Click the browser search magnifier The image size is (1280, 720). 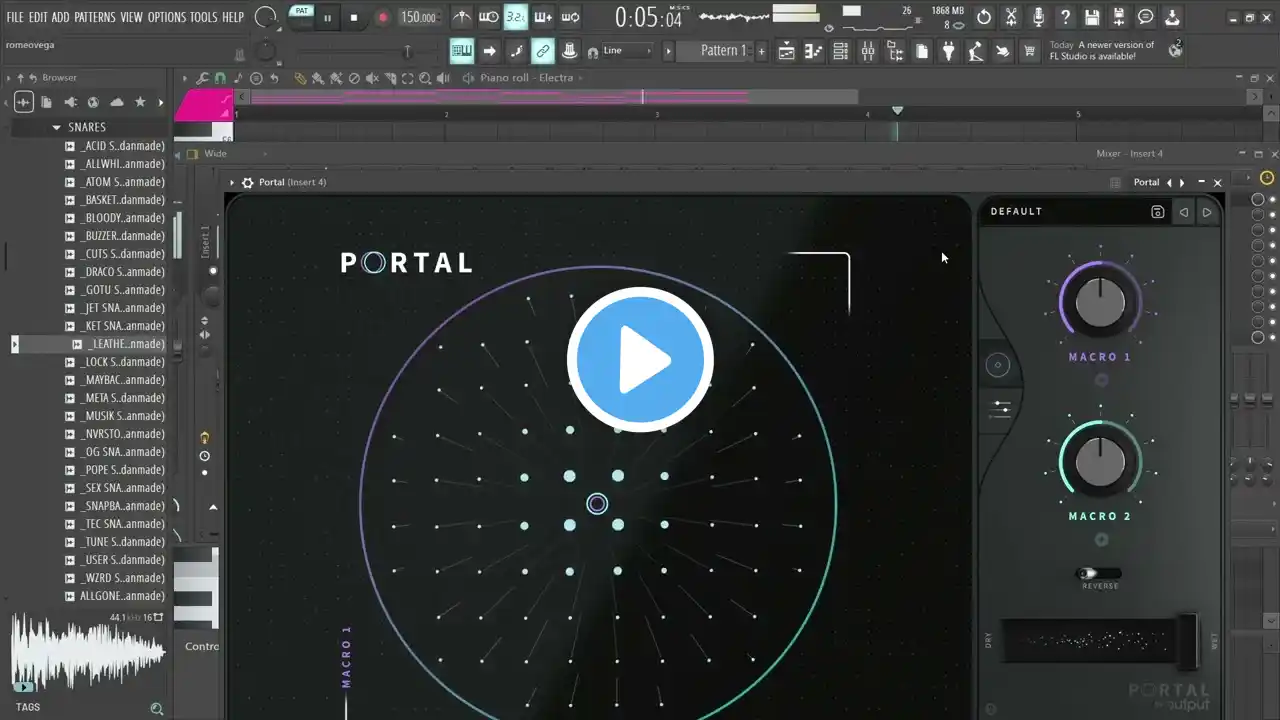[x=157, y=708]
